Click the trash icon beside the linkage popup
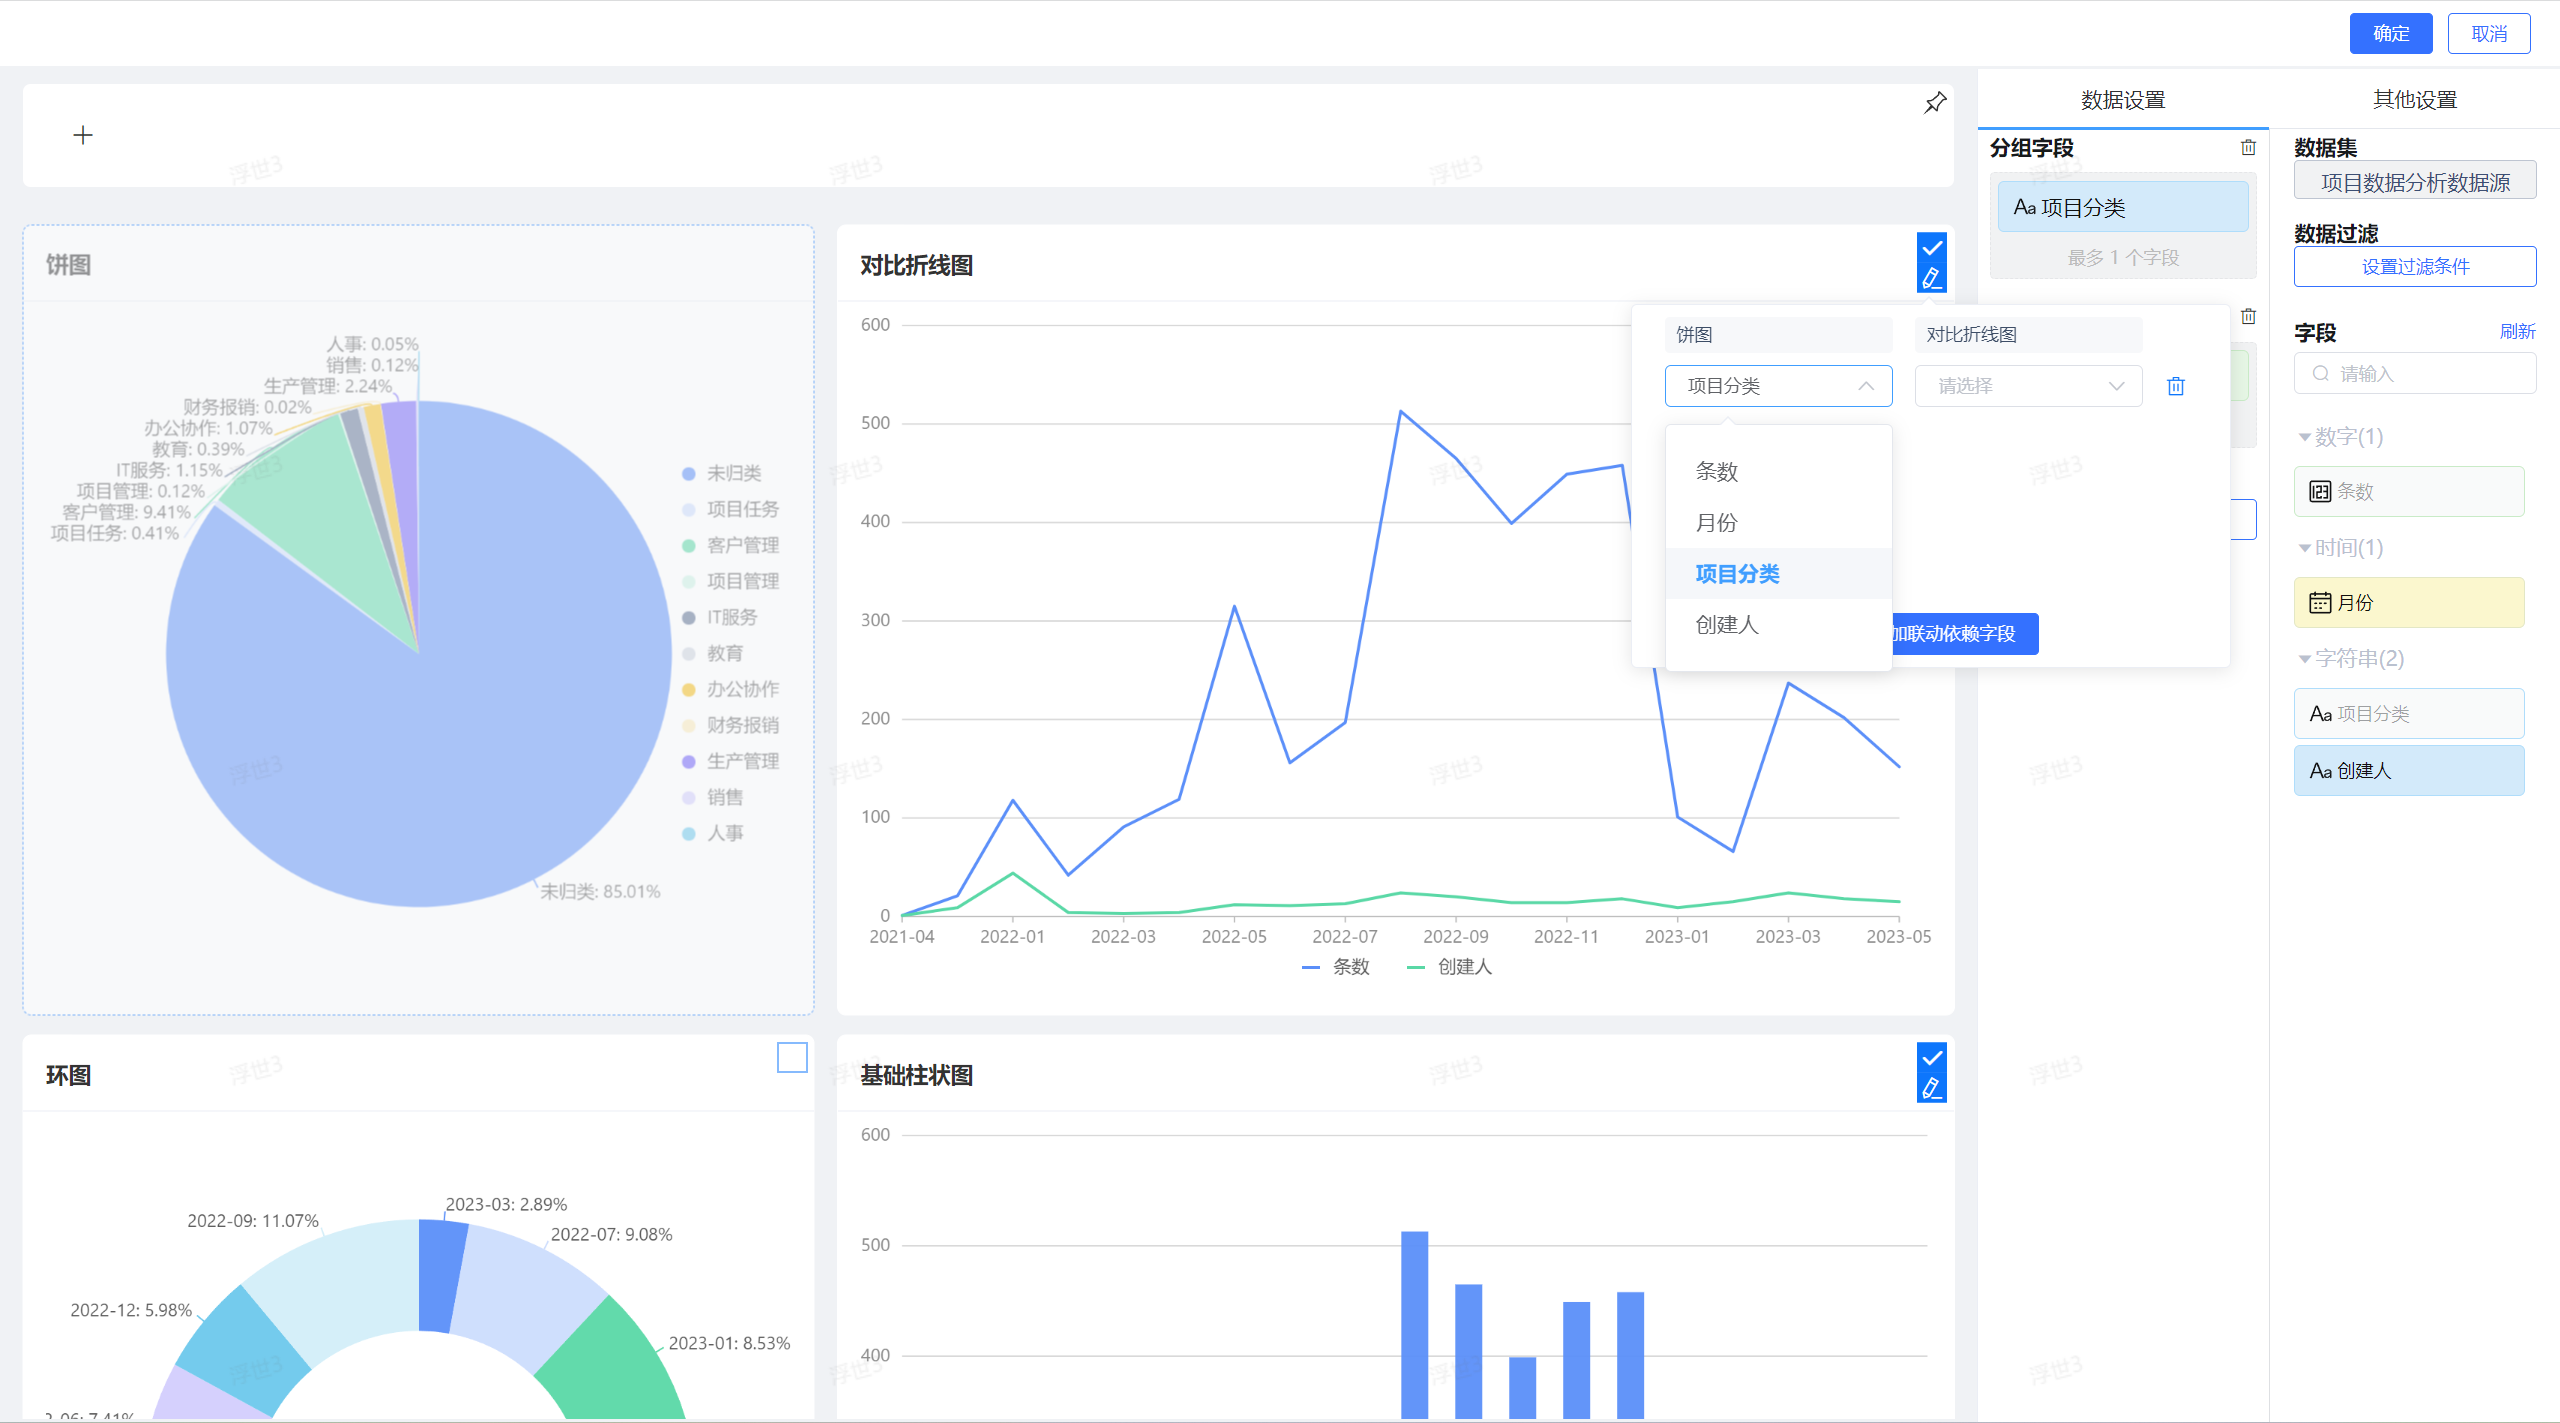Image resolution: width=2560 pixels, height=1423 pixels. (x=2248, y=316)
